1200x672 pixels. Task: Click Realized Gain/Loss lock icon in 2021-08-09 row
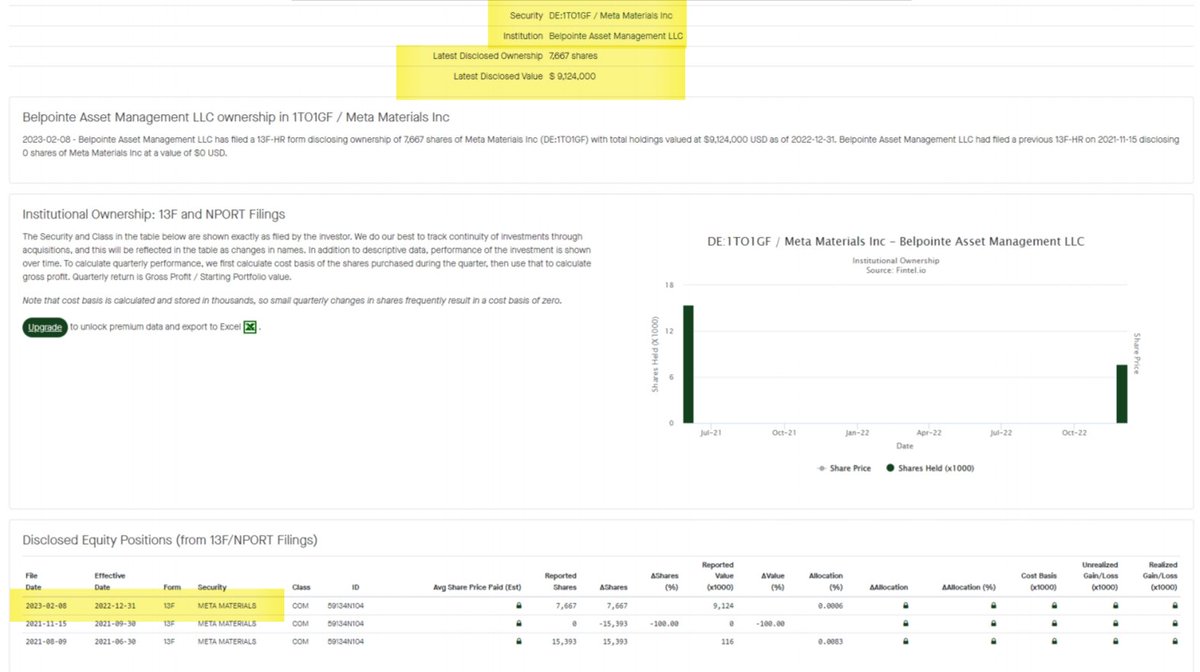click(x=1174, y=642)
